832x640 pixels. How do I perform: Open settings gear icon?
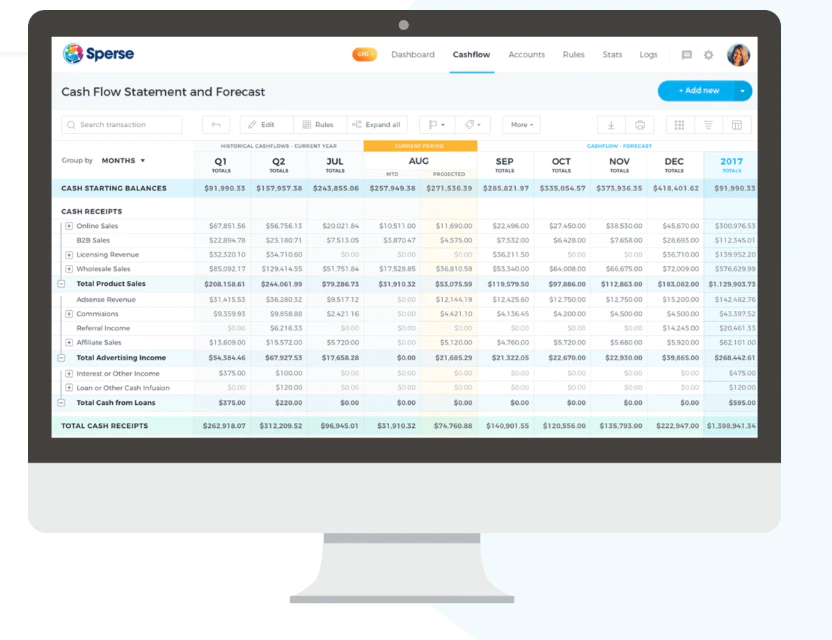click(708, 55)
